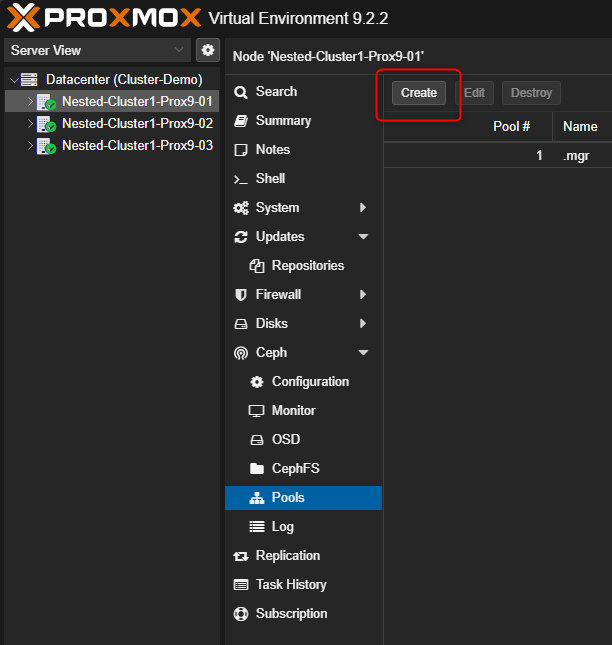The image size is (612, 645).
Task: Select Nested-Cluster1-Prox9-03 in the tree
Action: pos(137,145)
